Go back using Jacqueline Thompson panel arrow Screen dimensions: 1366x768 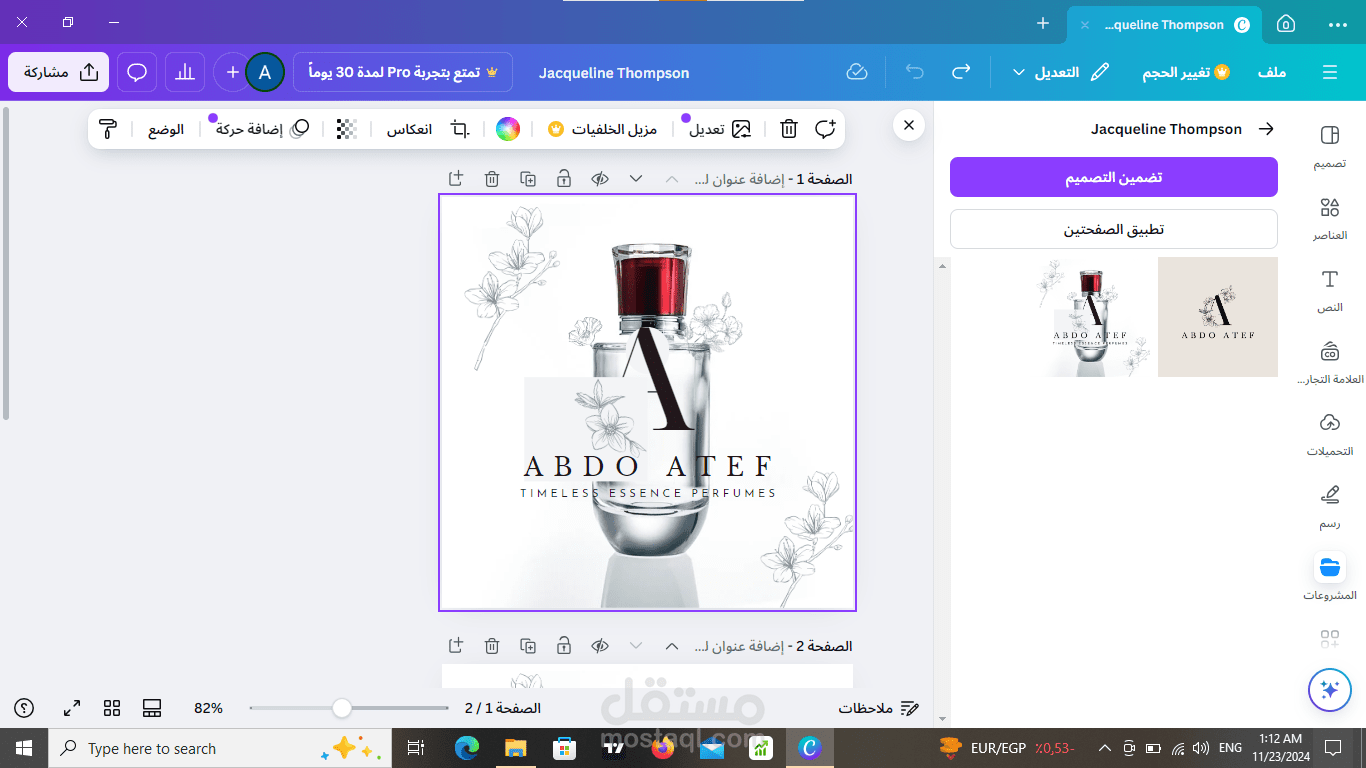point(1266,129)
